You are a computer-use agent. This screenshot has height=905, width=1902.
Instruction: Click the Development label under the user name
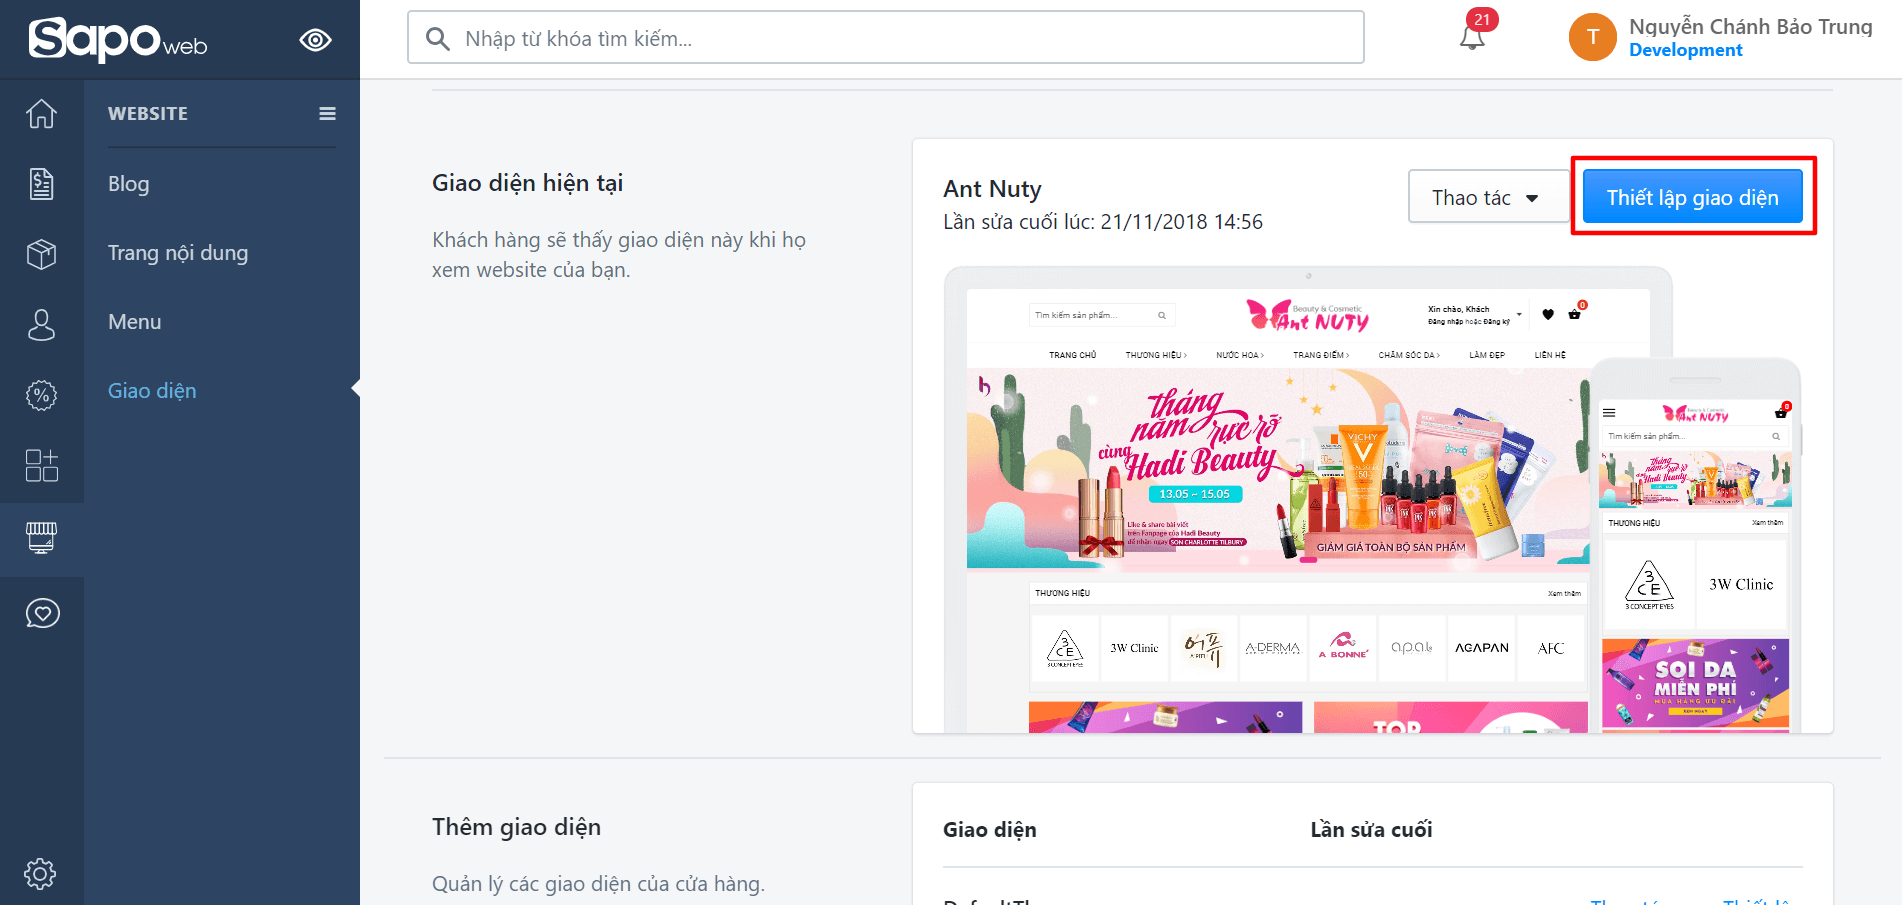coord(1685,50)
